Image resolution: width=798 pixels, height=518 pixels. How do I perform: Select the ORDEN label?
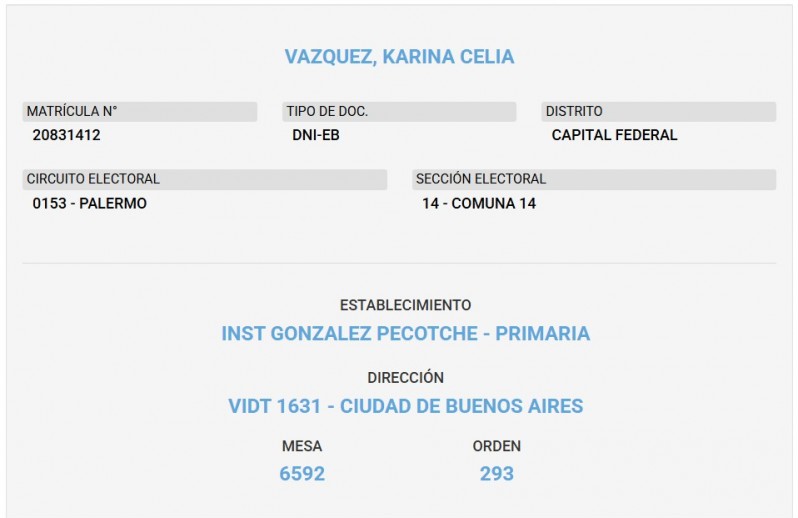point(497,446)
